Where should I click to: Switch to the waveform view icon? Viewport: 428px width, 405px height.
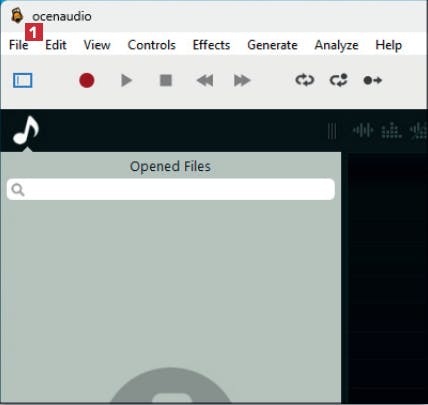tap(363, 130)
